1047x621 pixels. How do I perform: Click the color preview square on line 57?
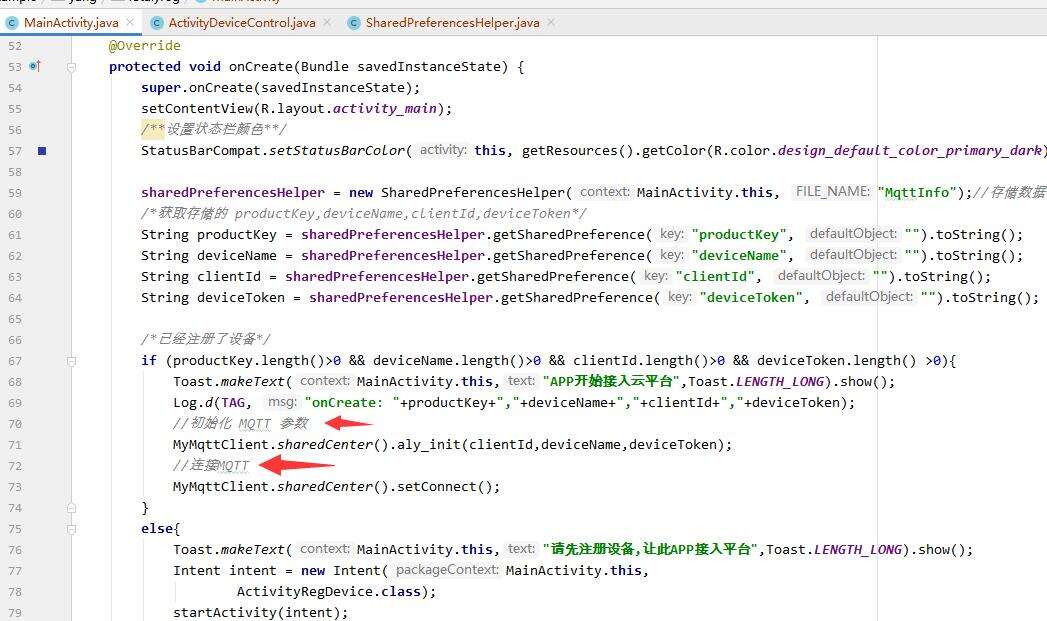41,151
